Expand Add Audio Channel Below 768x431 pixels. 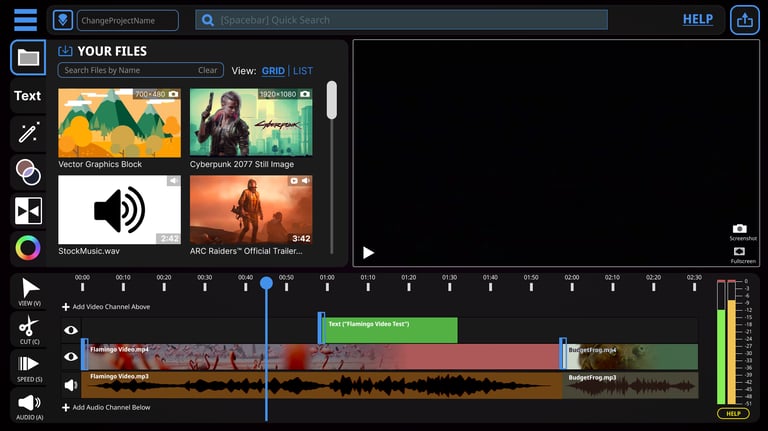pyautogui.click(x=105, y=408)
